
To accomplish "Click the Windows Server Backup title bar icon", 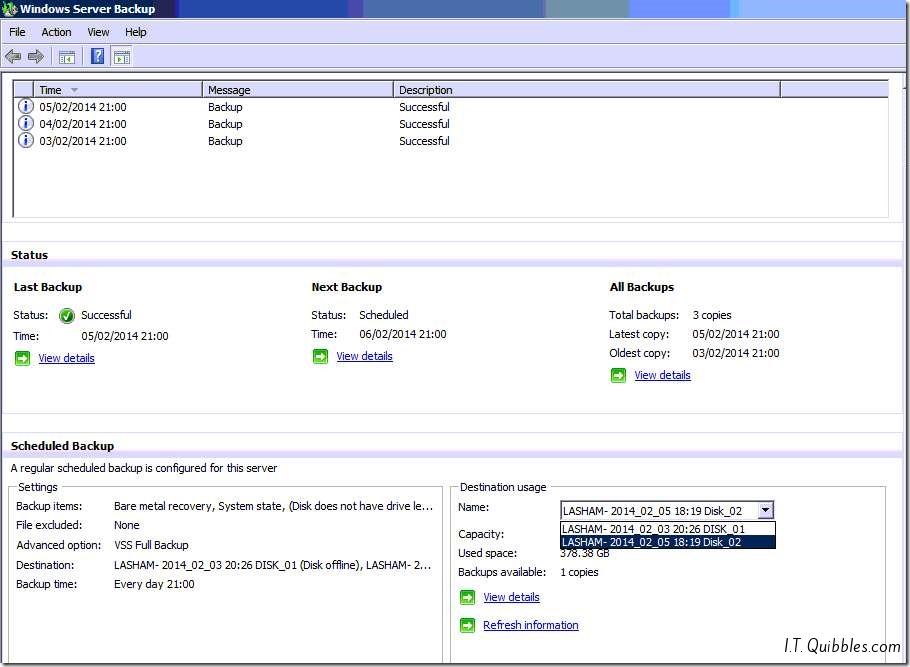I will (x=9, y=9).
